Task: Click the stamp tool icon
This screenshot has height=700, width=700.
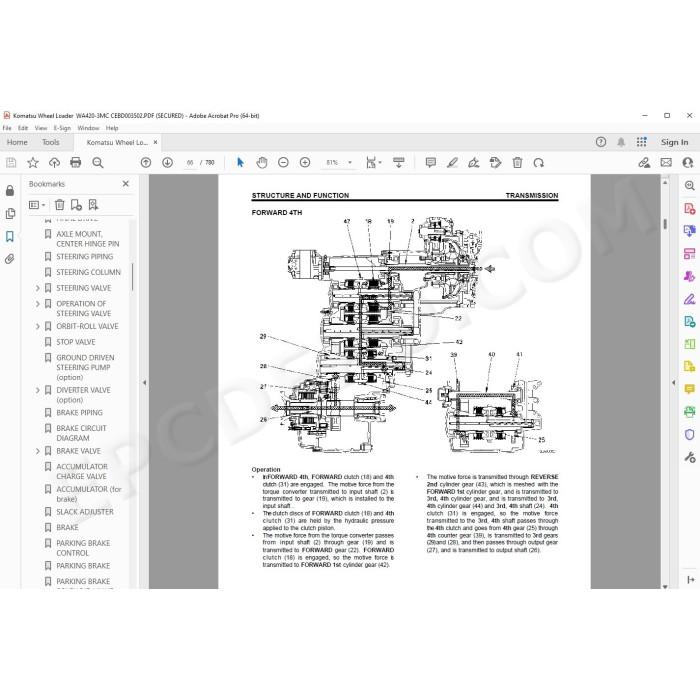Action: [x=495, y=163]
